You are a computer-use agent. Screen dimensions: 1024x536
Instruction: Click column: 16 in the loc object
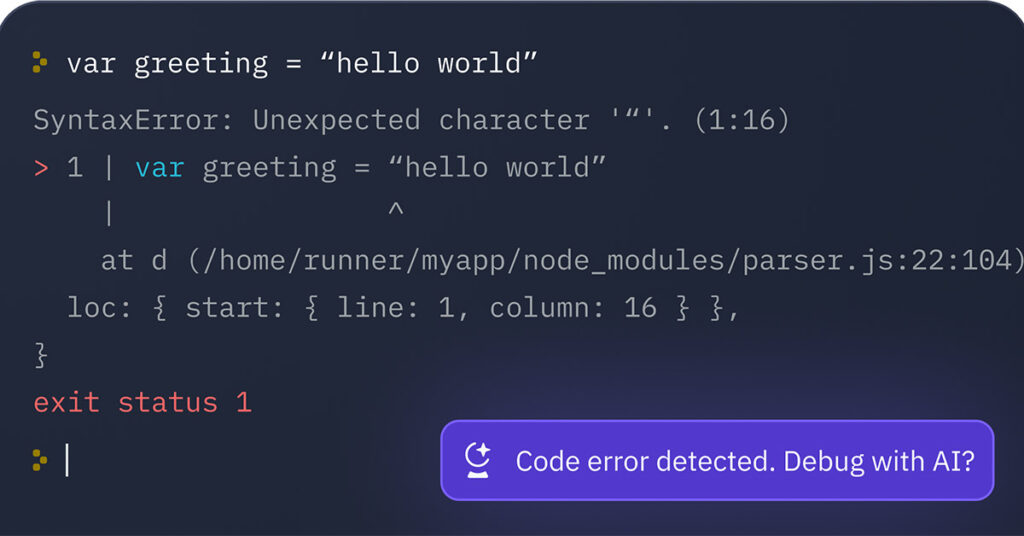[572, 307]
